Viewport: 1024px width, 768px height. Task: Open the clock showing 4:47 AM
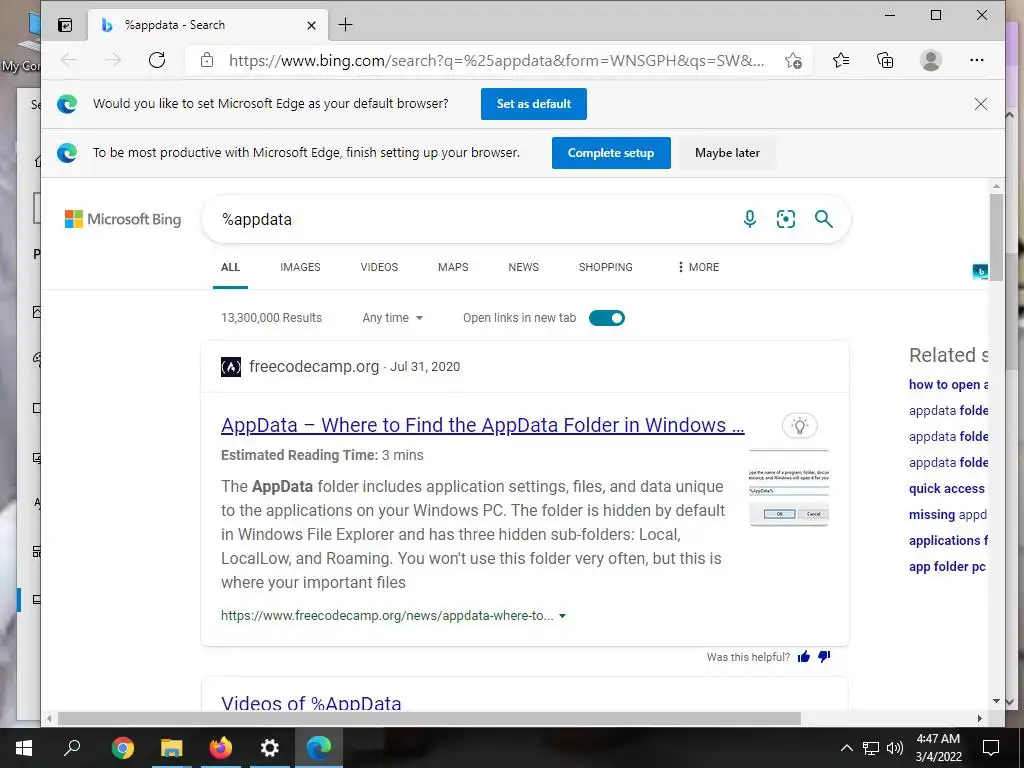(x=938, y=748)
